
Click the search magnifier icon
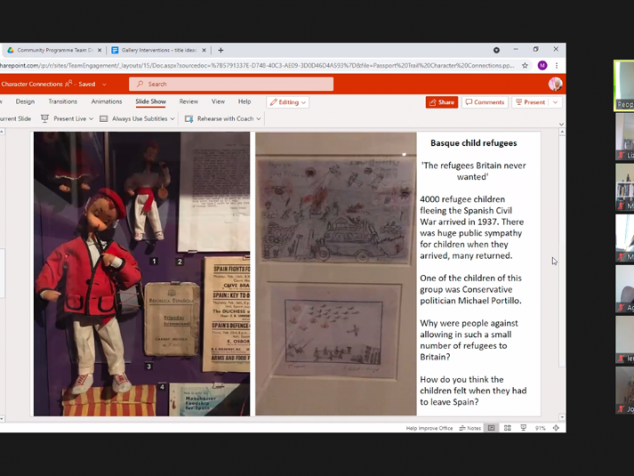click(x=140, y=84)
